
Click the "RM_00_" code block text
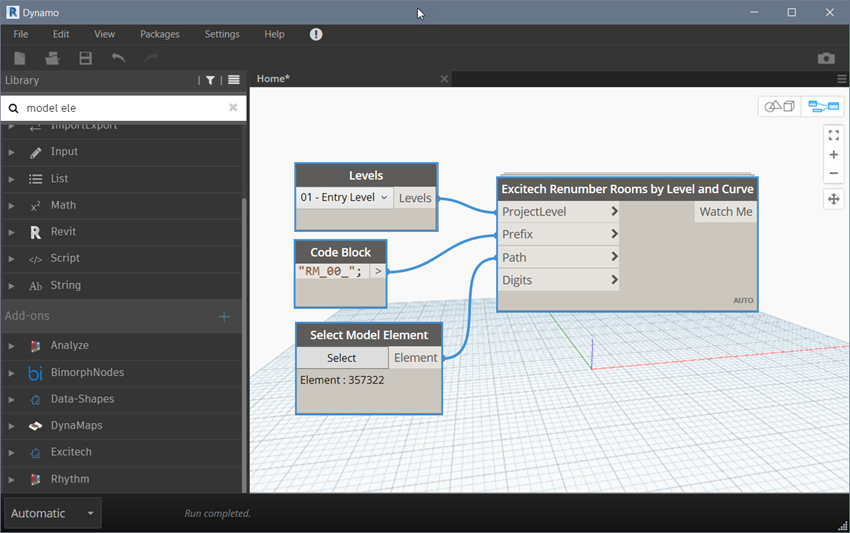(330, 271)
